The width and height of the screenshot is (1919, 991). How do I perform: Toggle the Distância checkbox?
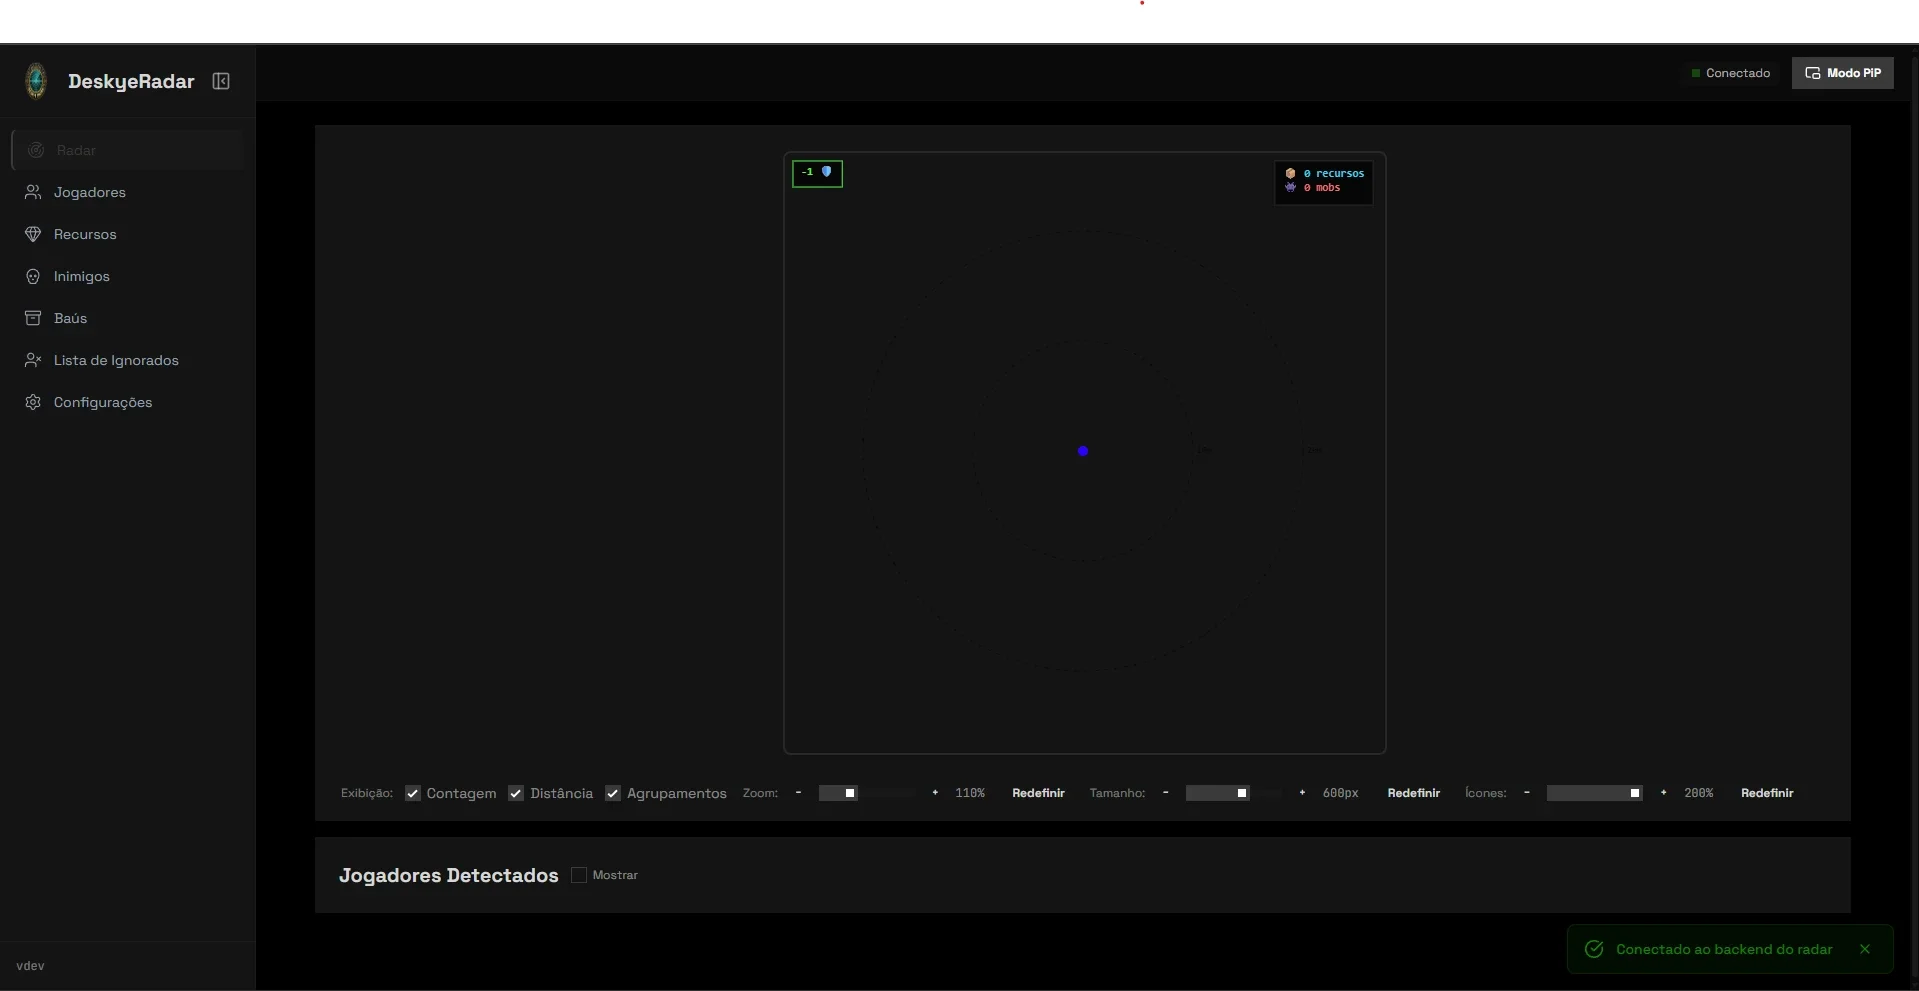(516, 793)
